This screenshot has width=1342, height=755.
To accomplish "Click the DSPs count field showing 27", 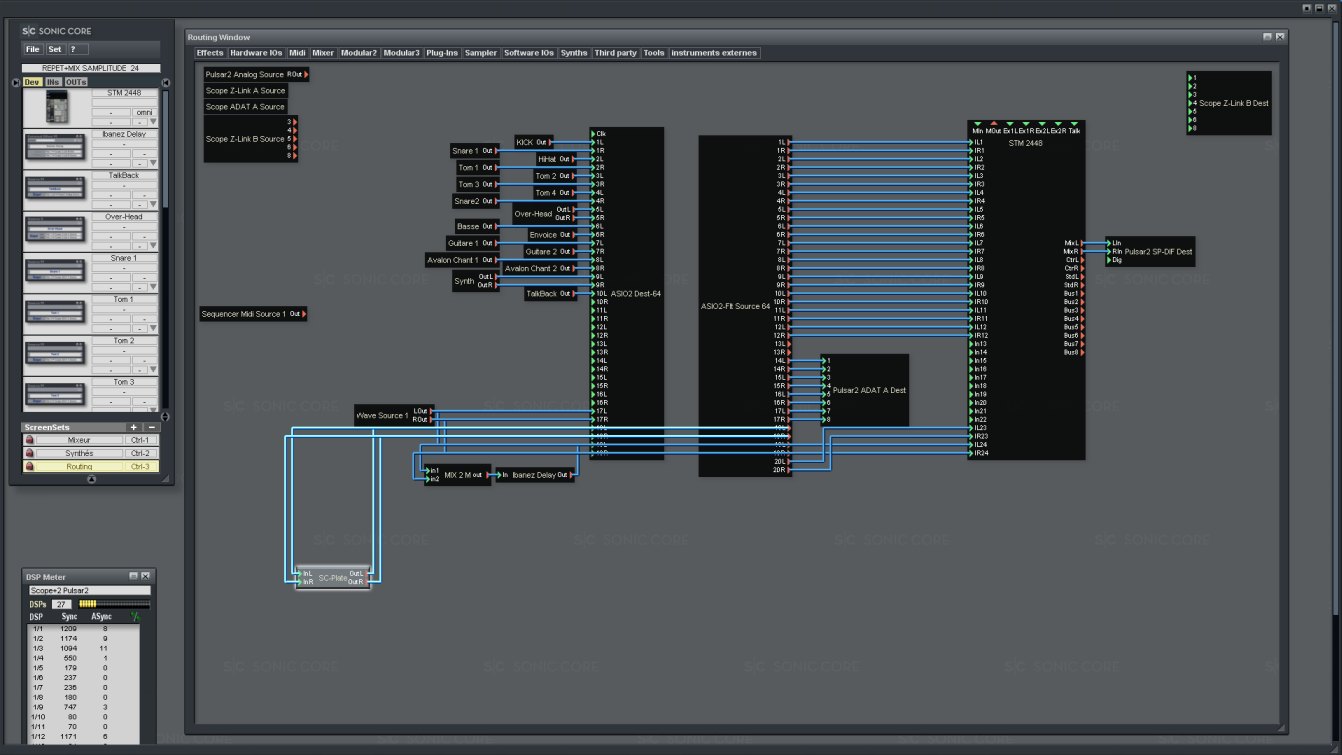I will point(62,604).
